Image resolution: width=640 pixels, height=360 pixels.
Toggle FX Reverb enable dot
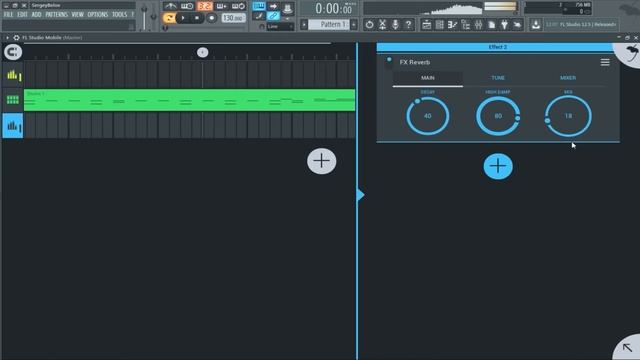(389, 60)
